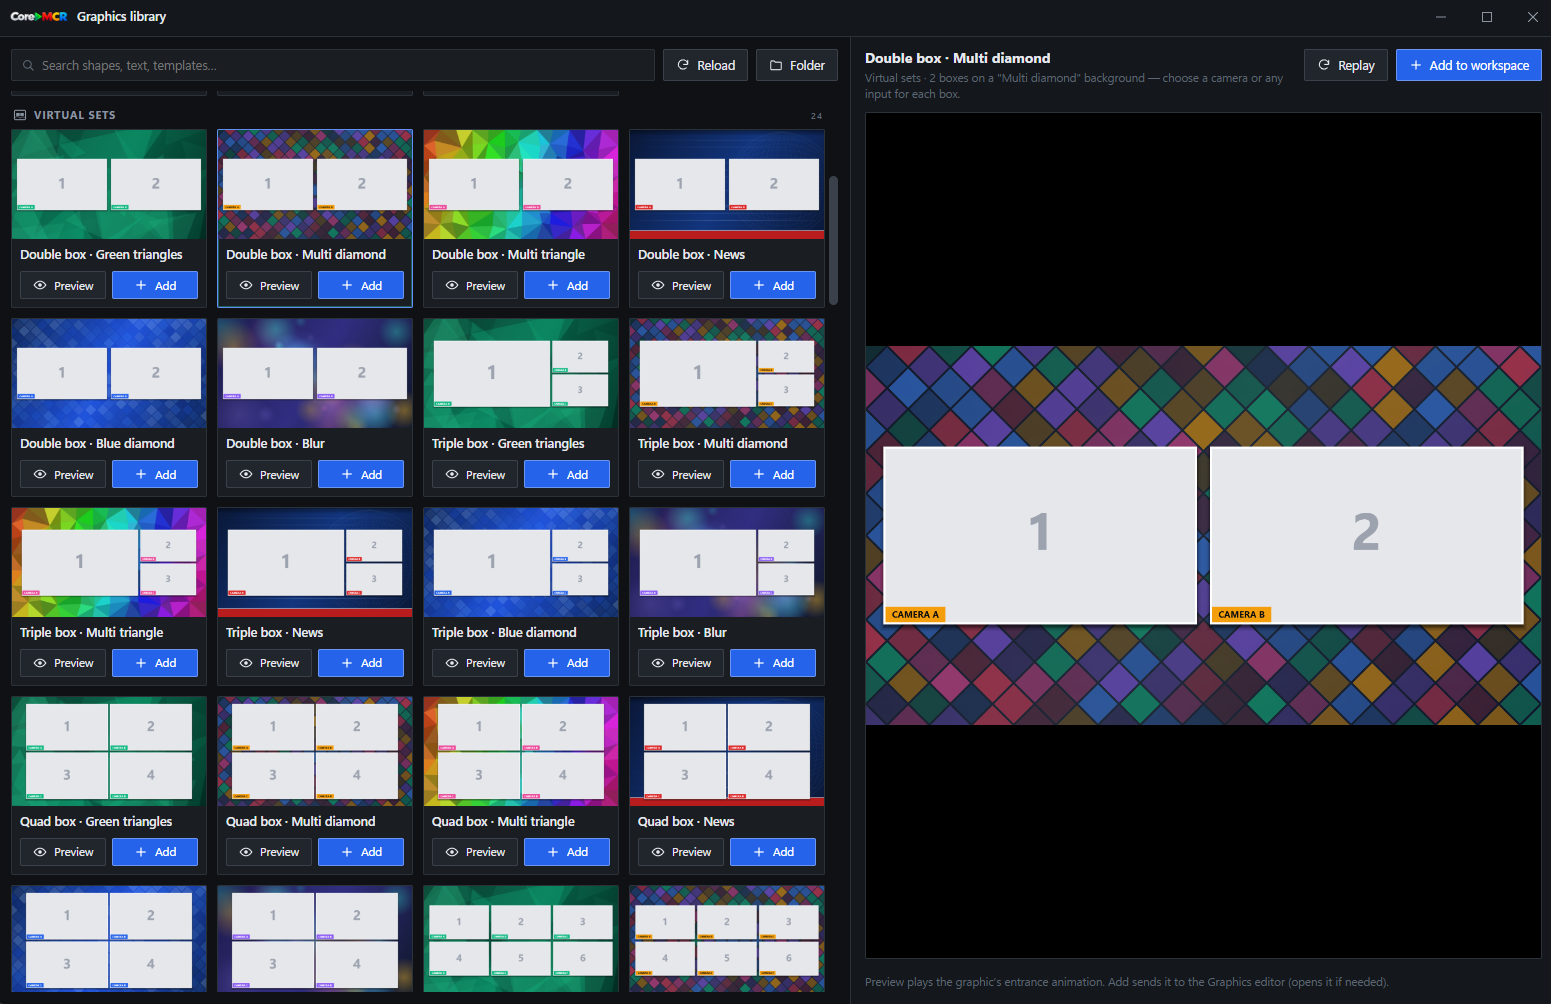Preview Triple box · News

[x=269, y=663]
